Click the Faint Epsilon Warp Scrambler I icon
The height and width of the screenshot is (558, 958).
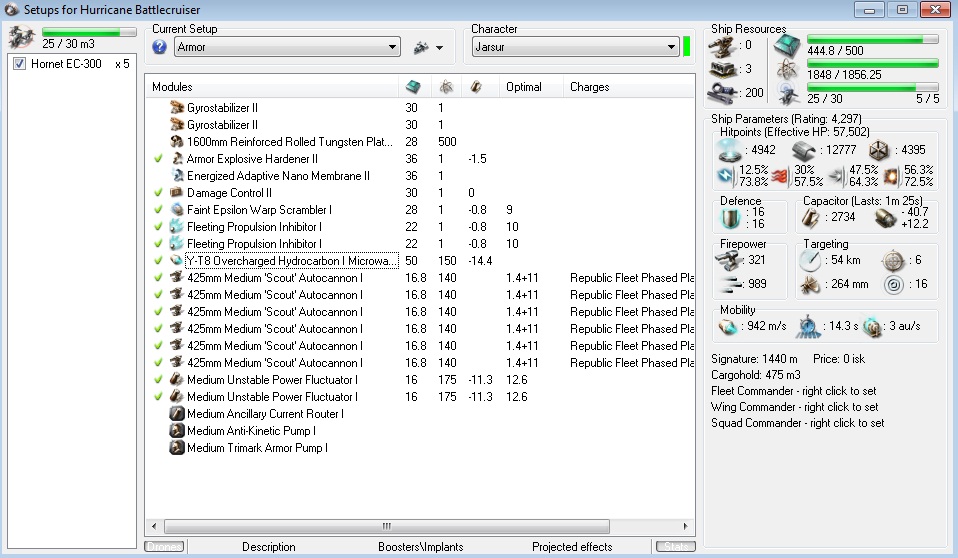click(177, 210)
